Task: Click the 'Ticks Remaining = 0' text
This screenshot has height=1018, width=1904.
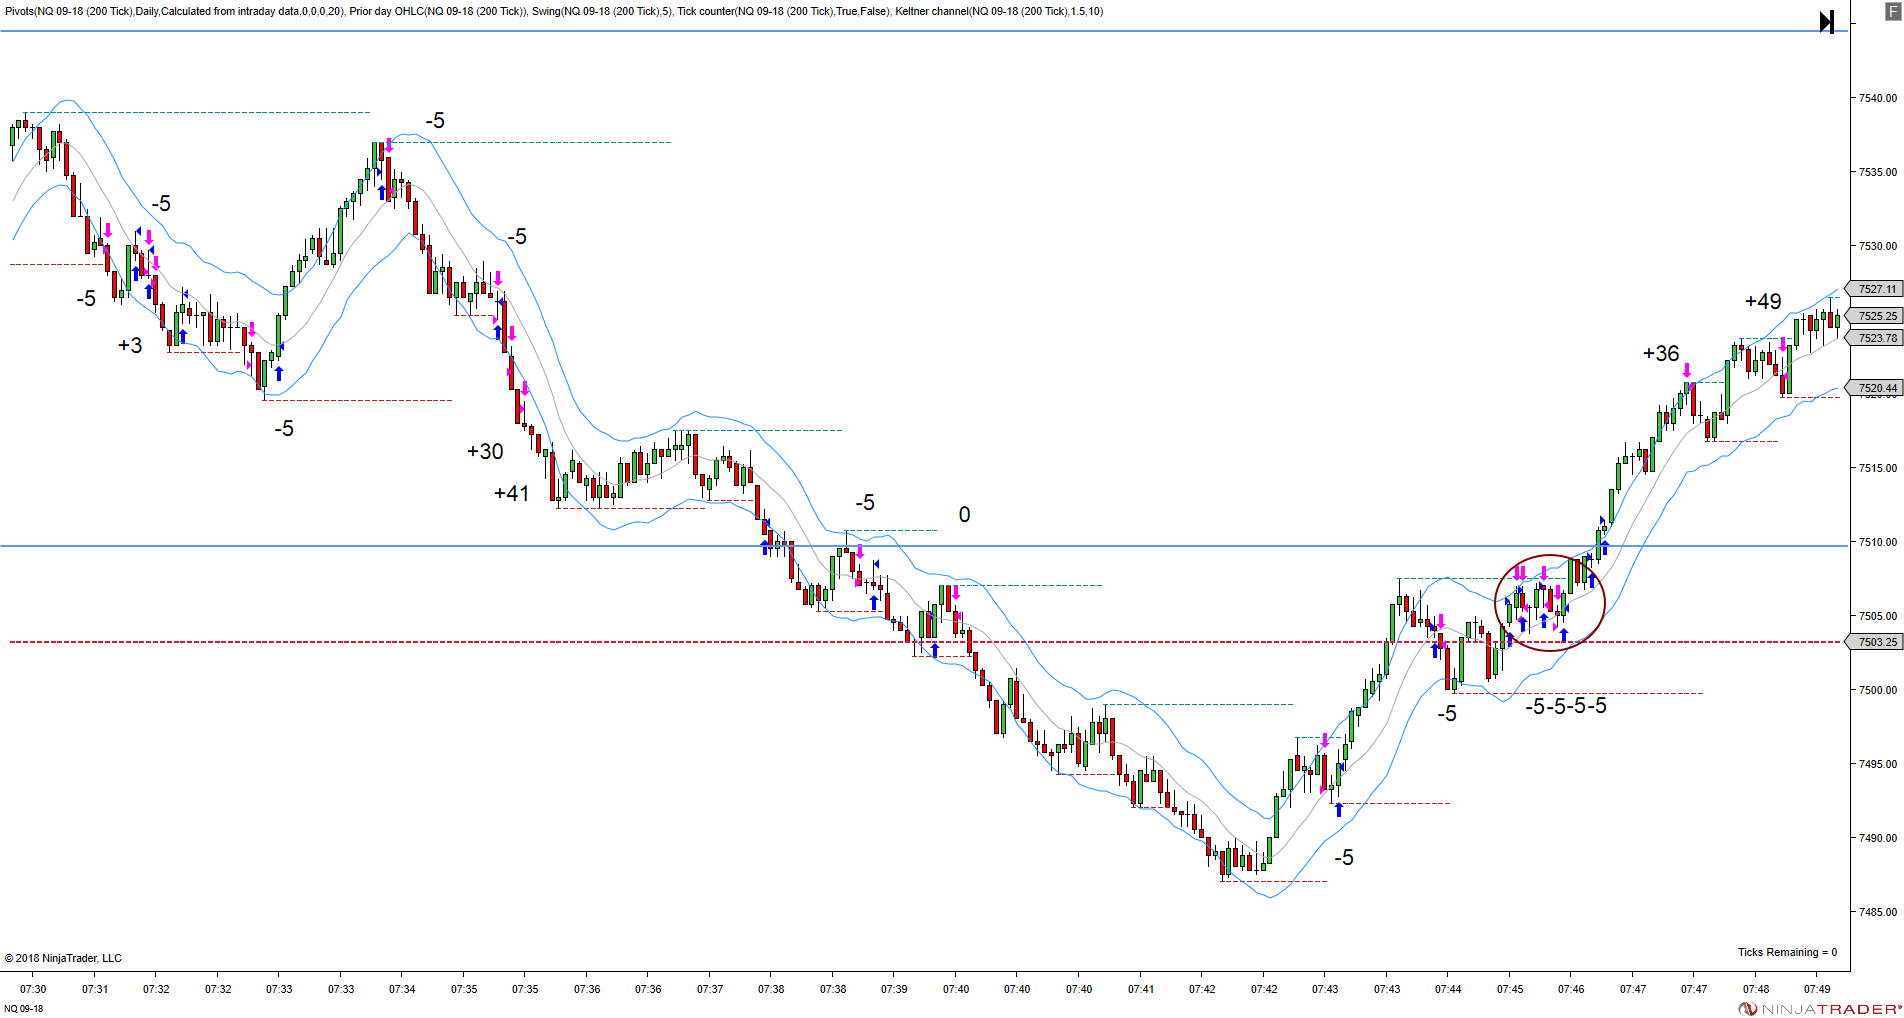Action: pyautogui.click(x=1787, y=952)
